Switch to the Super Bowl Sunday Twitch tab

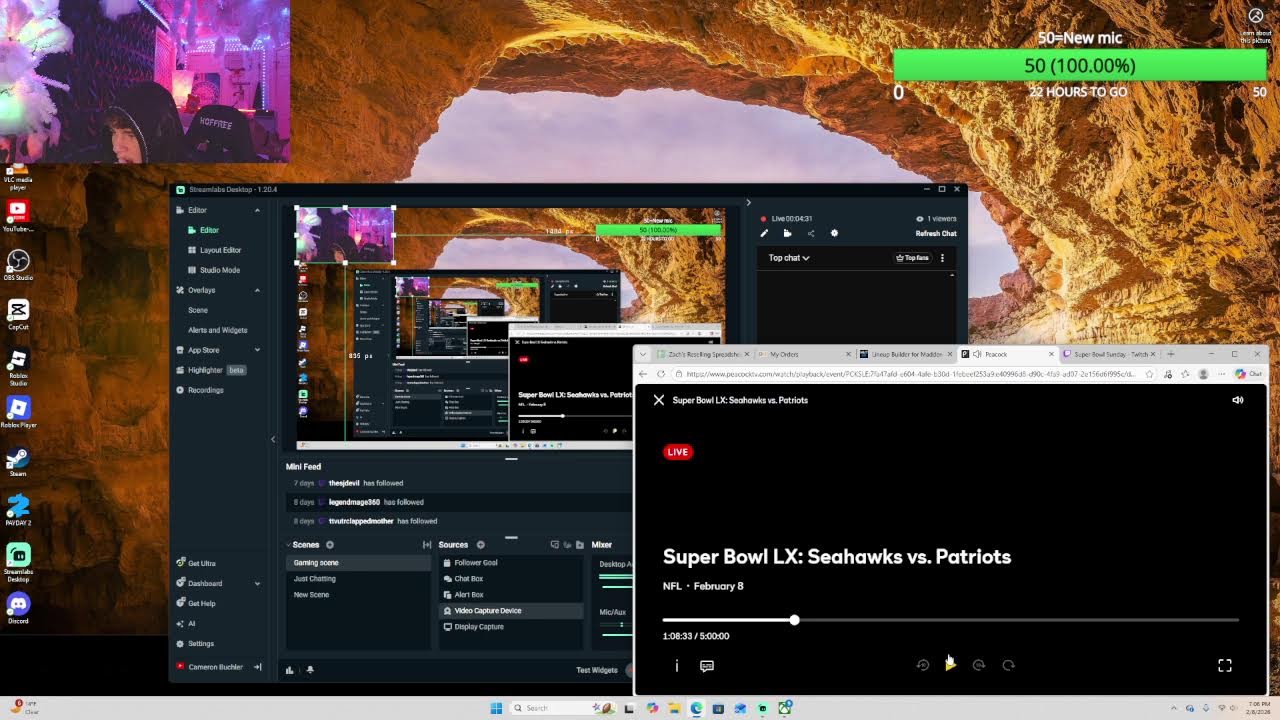pyautogui.click(x=1109, y=354)
